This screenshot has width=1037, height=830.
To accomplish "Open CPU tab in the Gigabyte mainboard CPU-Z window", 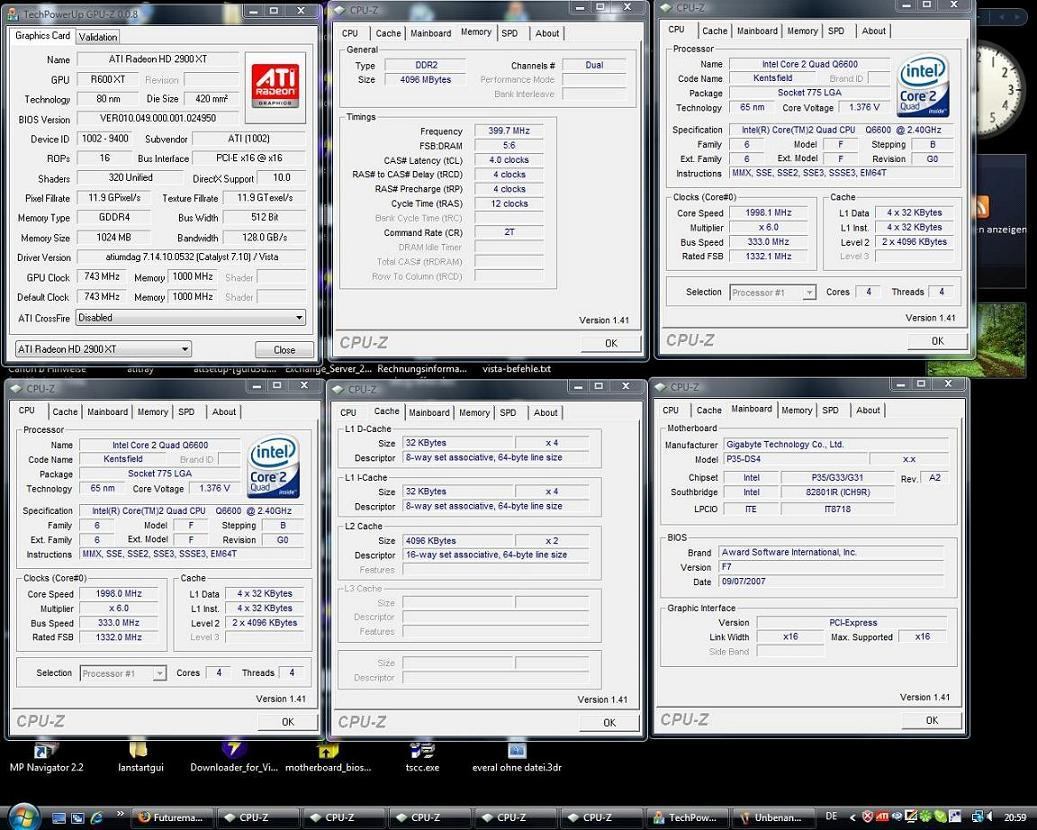I will pos(671,410).
